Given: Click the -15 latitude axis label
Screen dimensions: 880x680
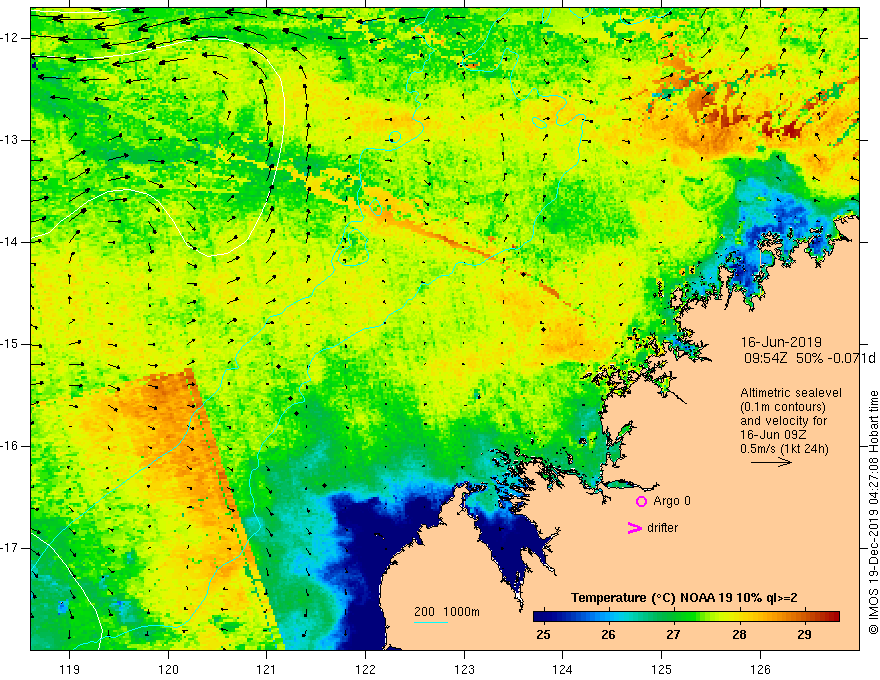Looking at the screenshot, I should (11, 344).
